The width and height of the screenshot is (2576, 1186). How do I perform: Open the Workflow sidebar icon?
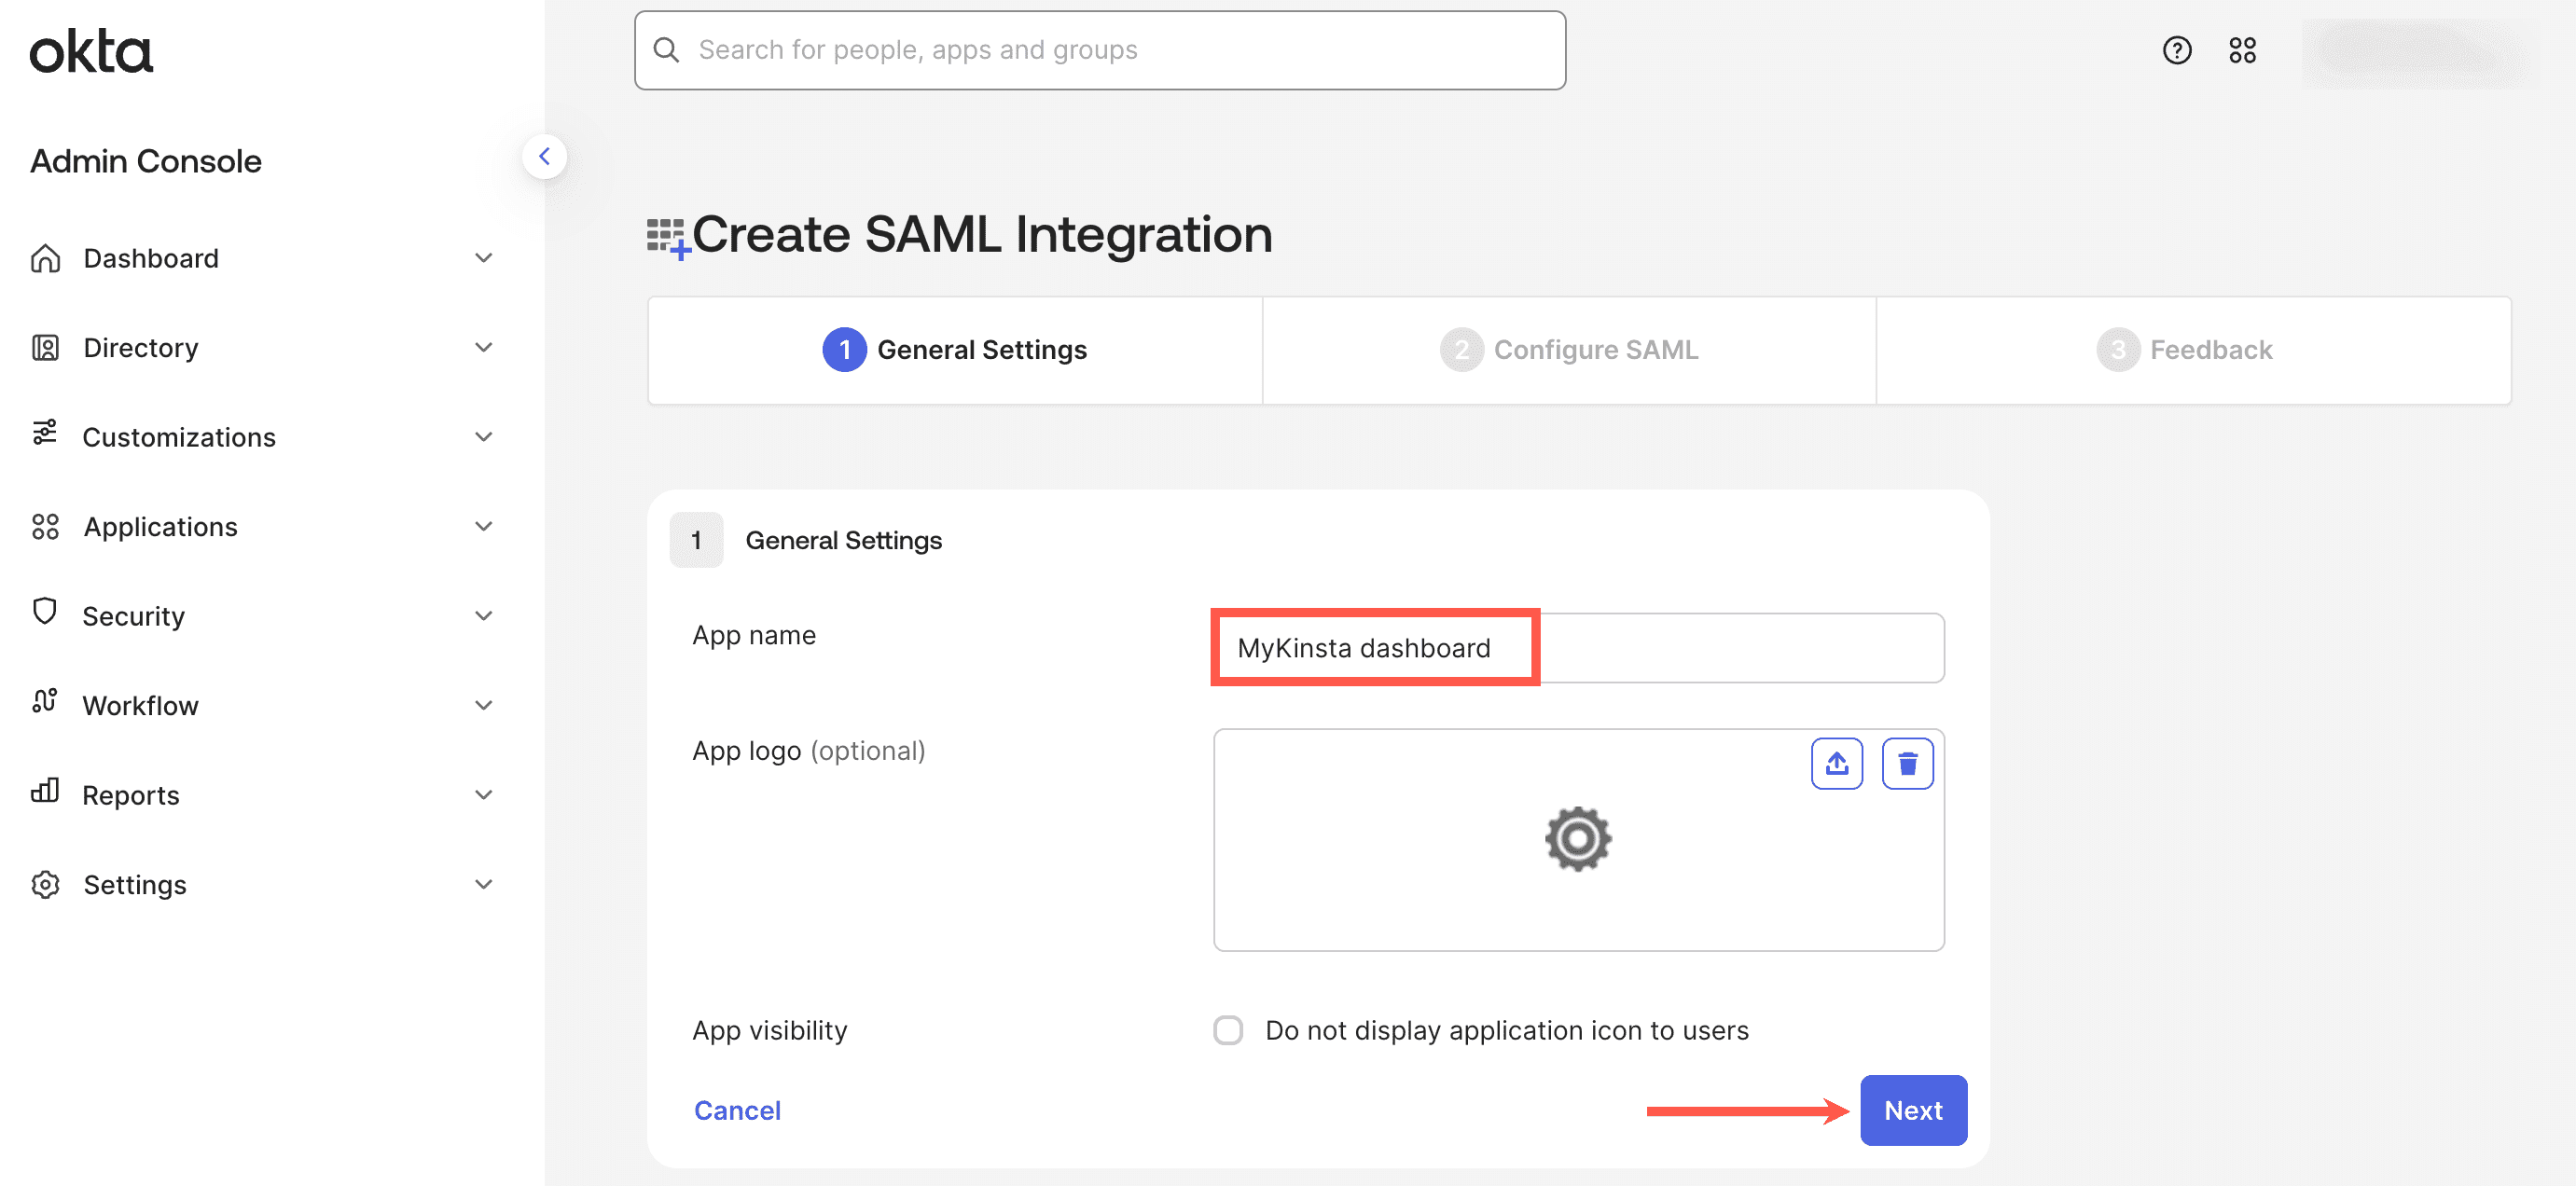point(44,704)
